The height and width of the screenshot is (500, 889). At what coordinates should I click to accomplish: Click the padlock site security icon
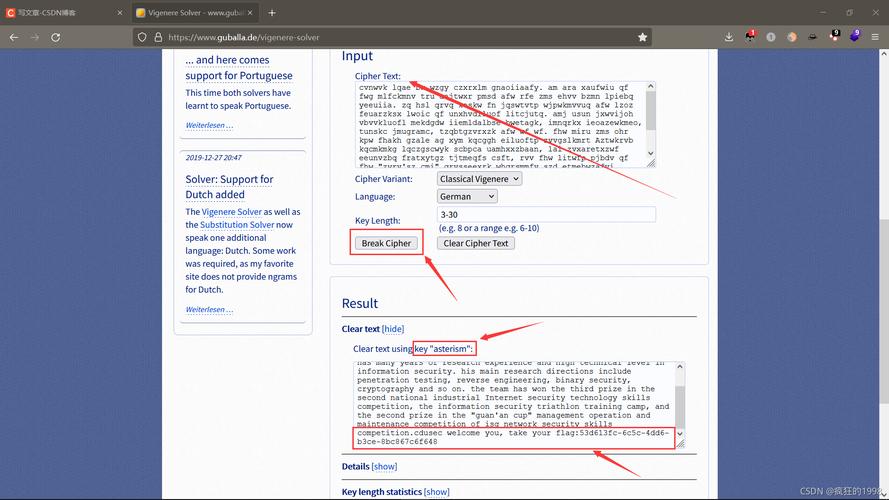[x=158, y=37]
